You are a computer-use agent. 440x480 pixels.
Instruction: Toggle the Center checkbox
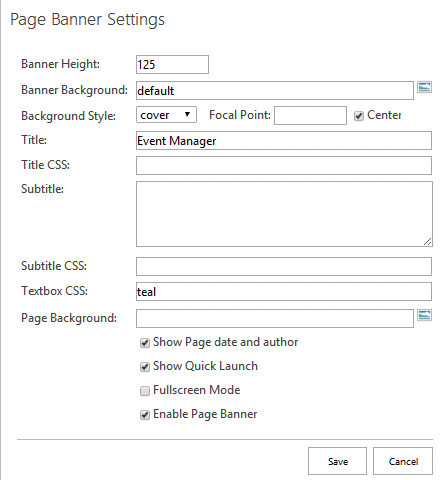[359, 116]
